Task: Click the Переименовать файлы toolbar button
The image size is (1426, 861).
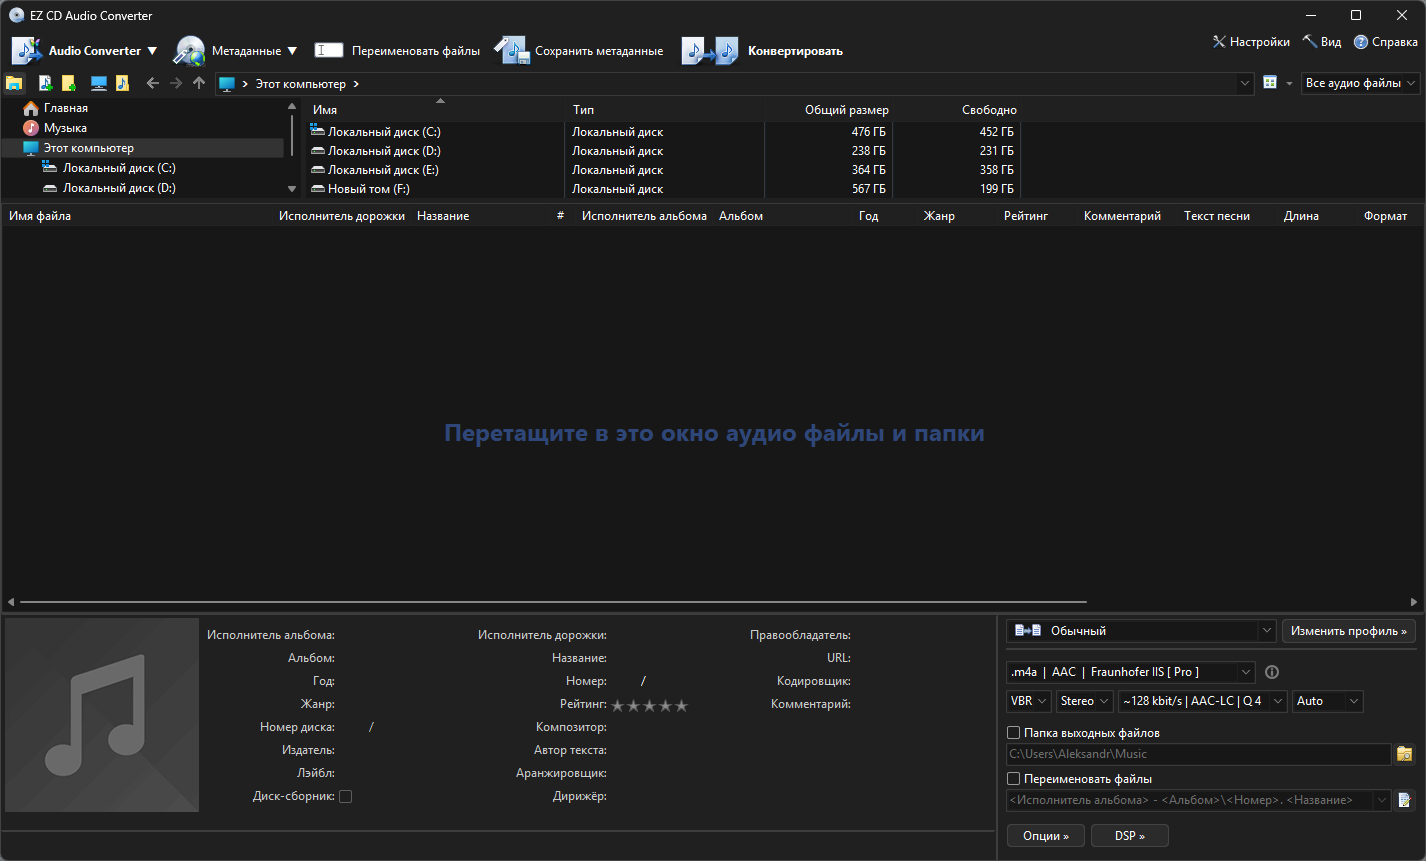Action: (x=397, y=50)
